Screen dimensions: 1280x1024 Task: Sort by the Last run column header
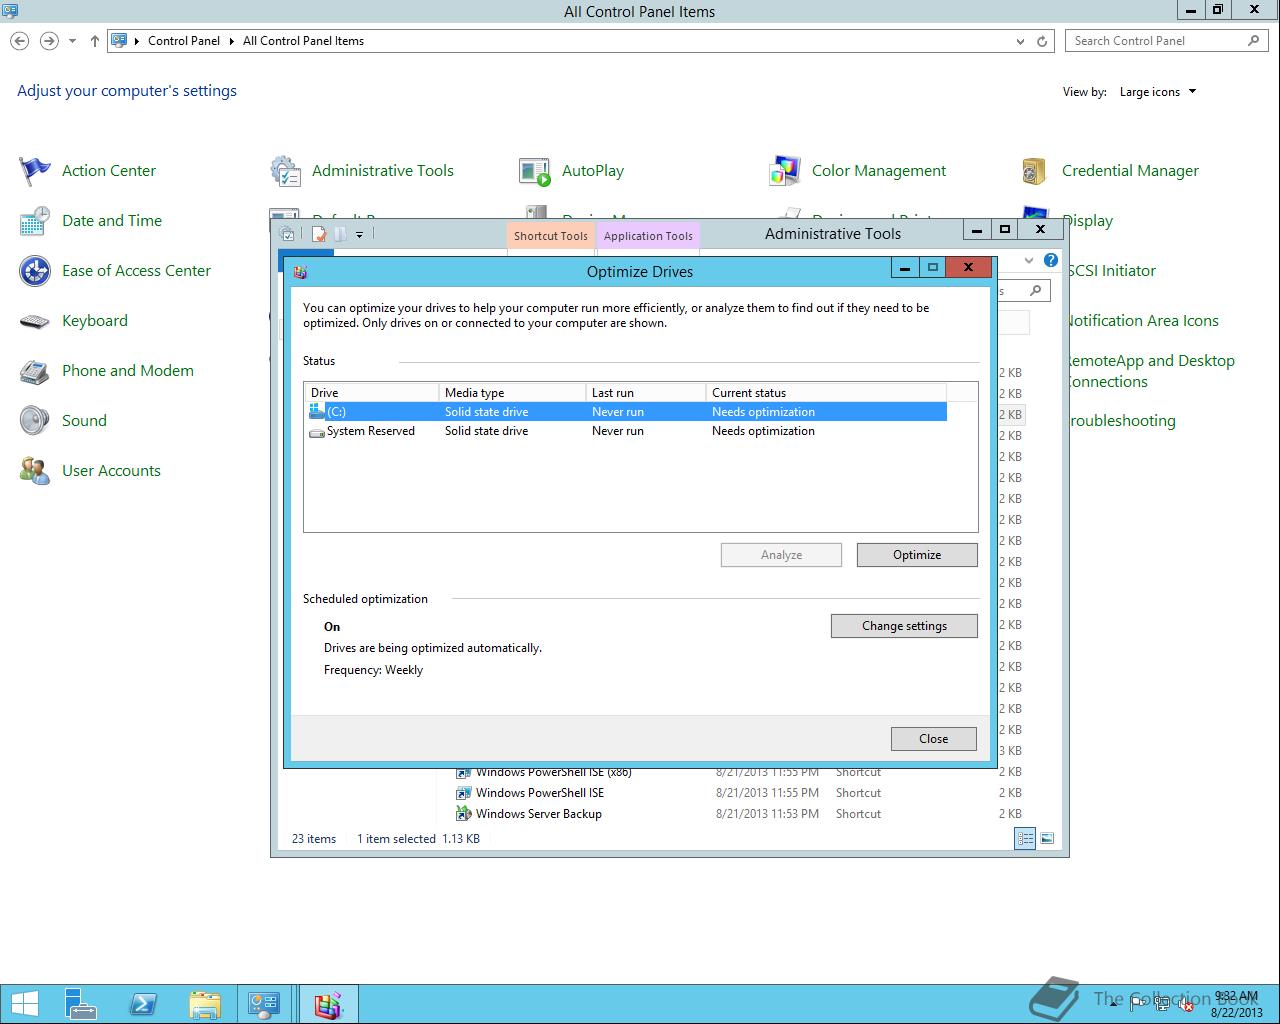646,393
